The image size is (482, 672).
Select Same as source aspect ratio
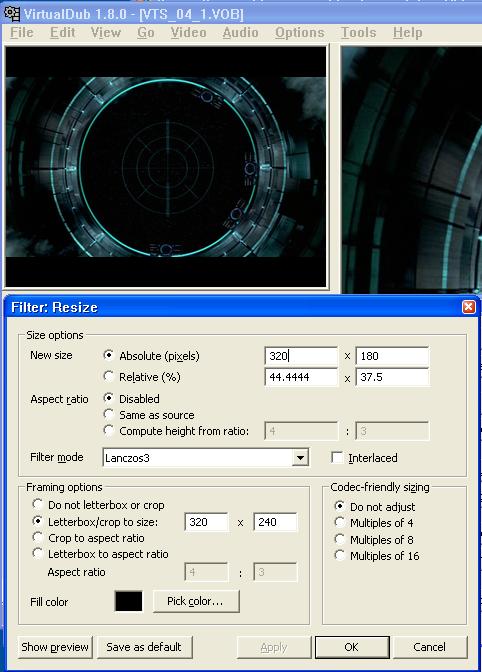pyautogui.click(x=108, y=414)
